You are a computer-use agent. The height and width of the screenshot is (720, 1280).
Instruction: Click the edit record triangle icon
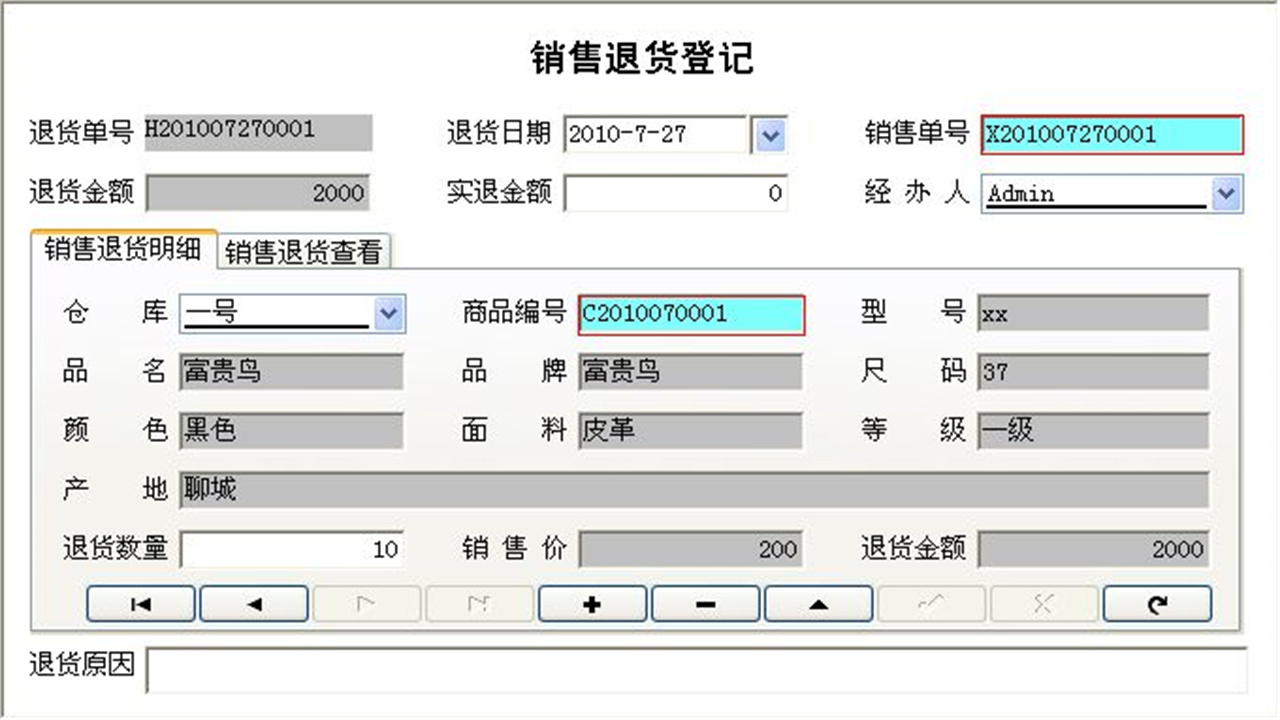[818, 603]
